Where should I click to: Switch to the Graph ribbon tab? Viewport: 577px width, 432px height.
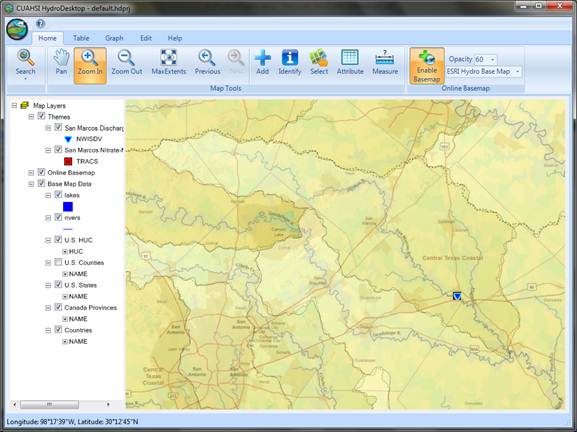pyautogui.click(x=114, y=38)
